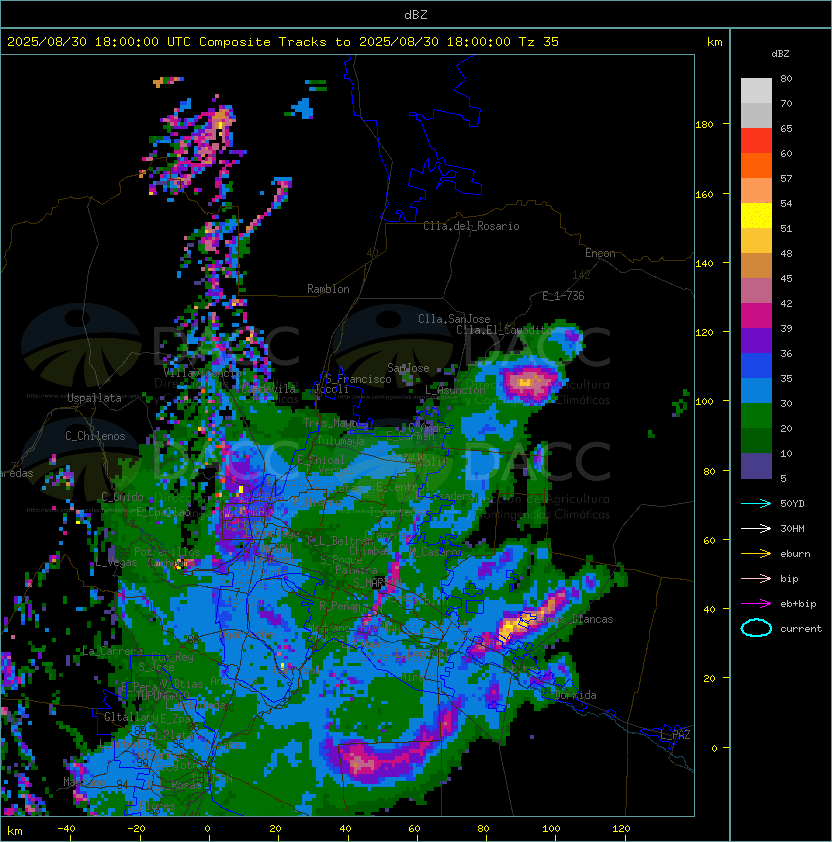Viewport: 832px width, 842px height.
Task: Click the 80 dBZ legend value
Action: [786, 78]
